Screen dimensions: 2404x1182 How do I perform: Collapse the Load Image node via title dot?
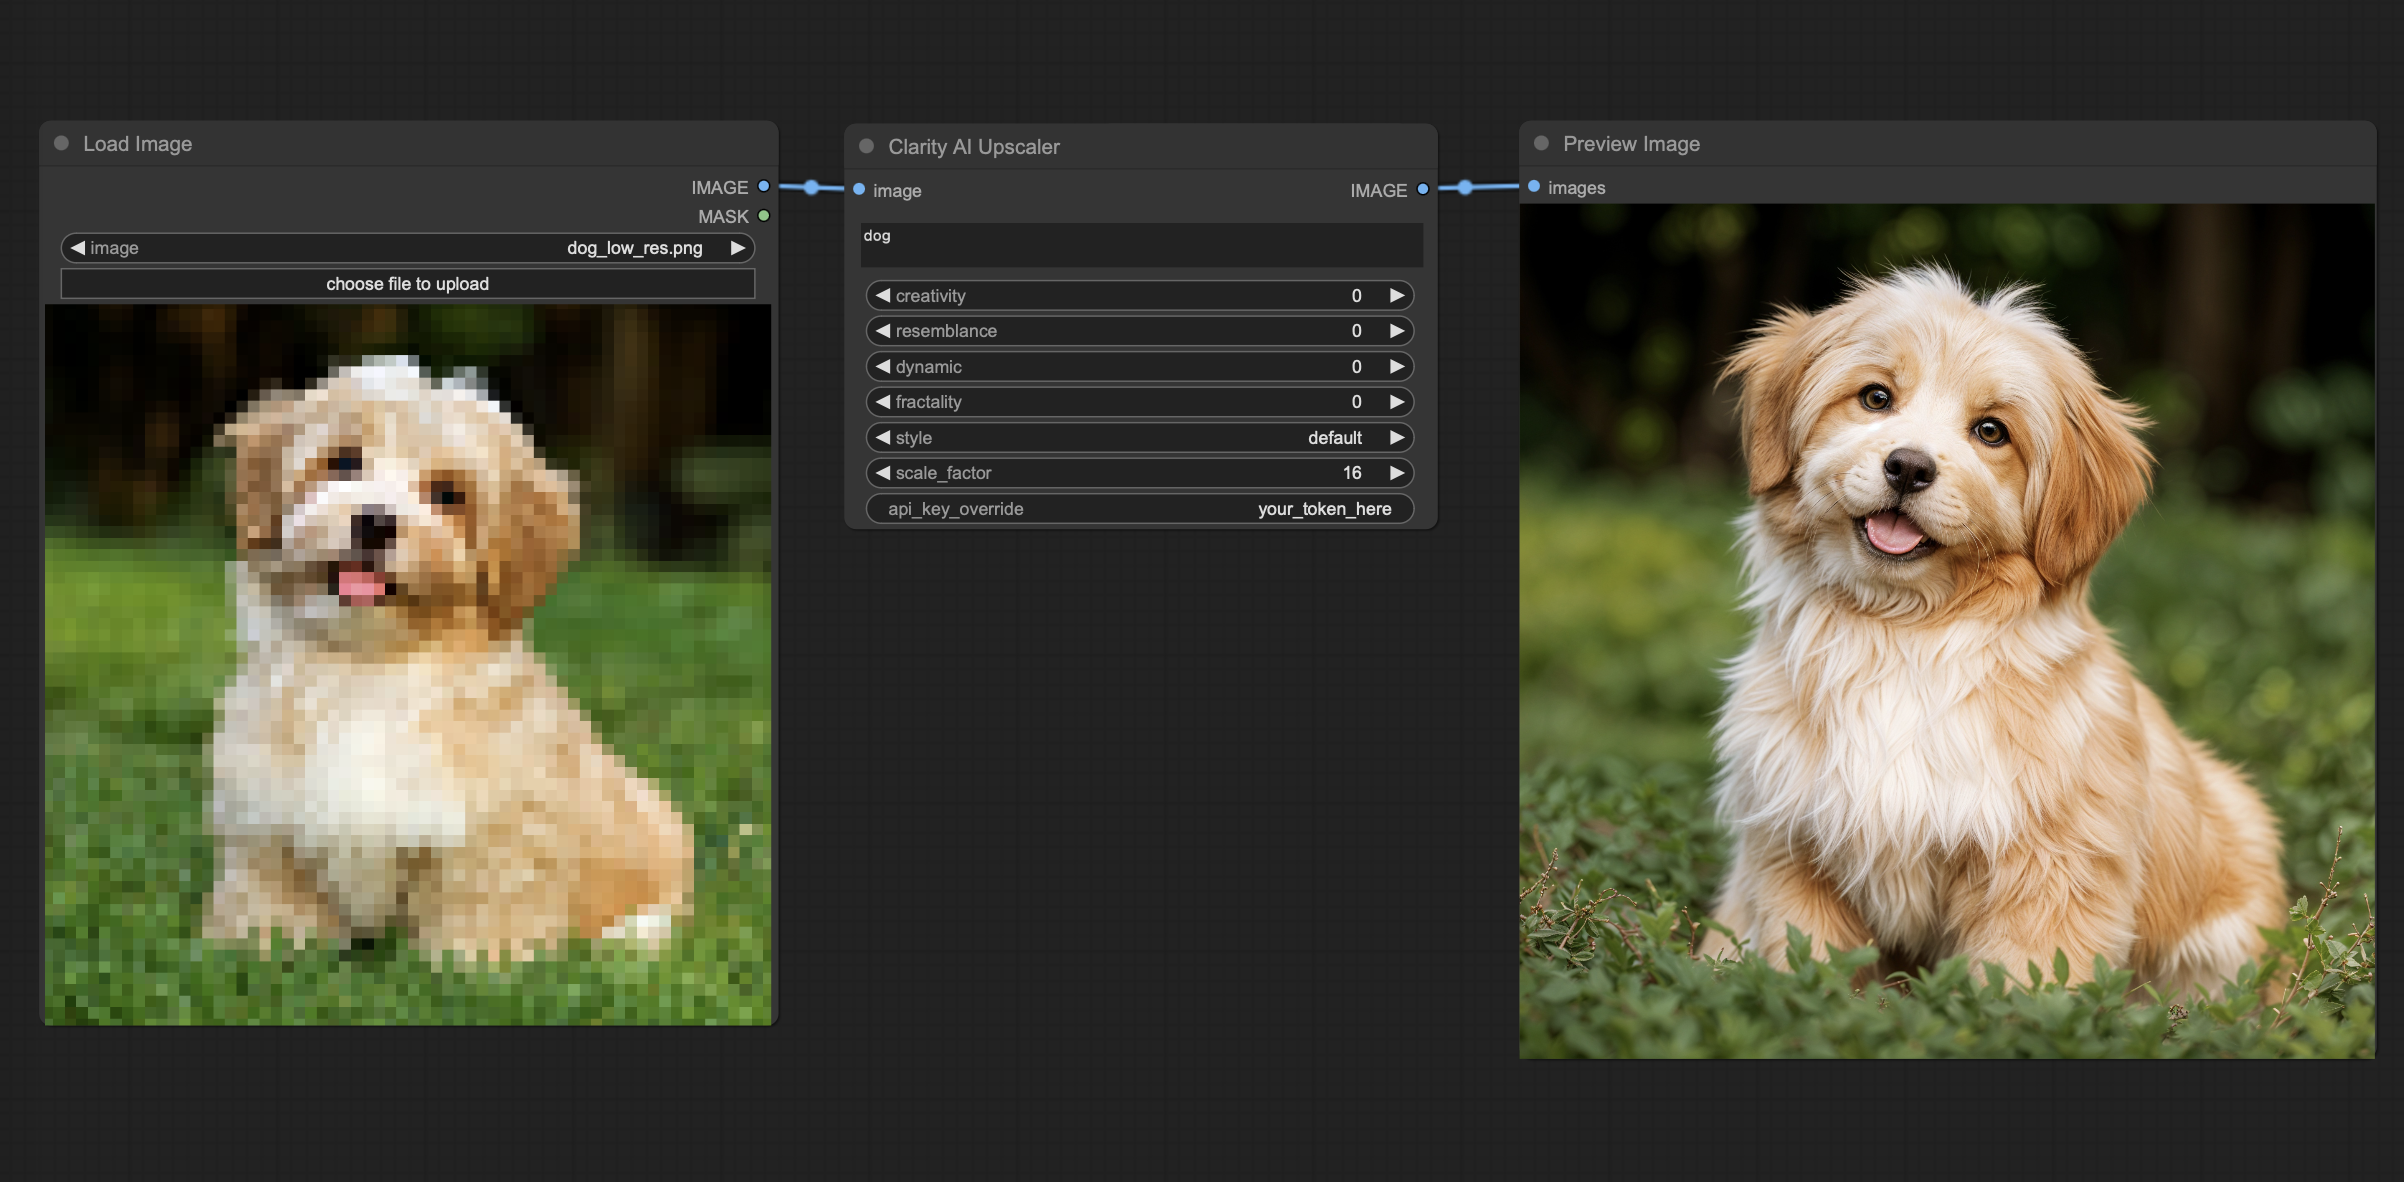tap(62, 144)
